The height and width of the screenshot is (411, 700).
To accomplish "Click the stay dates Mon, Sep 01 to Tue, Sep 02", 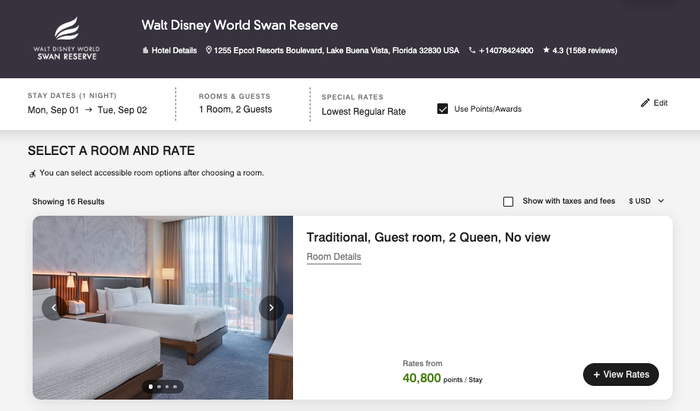I will pyautogui.click(x=88, y=110).
